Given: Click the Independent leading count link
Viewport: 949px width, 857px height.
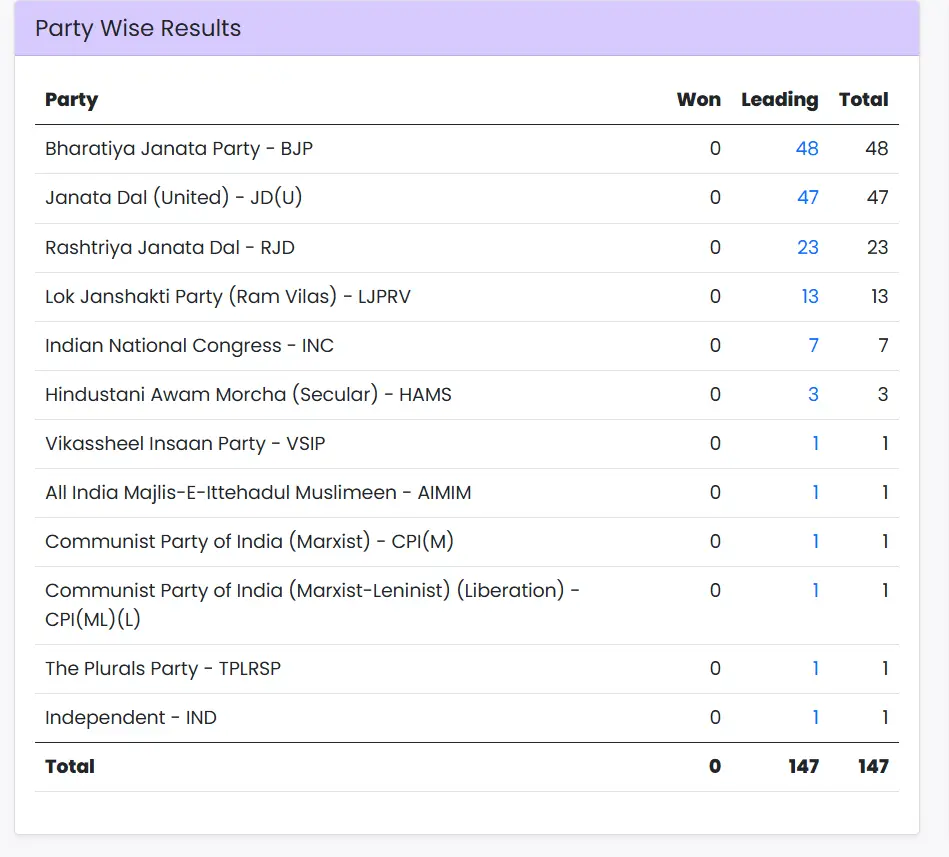Looking at the screenshot, I should (x=815, y=717).
